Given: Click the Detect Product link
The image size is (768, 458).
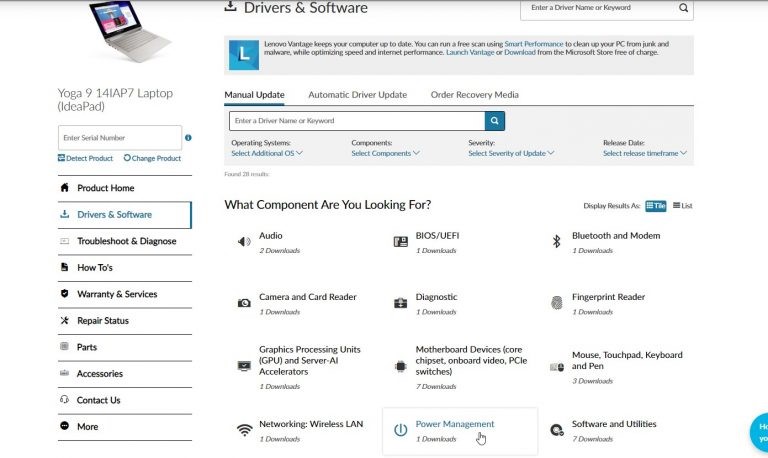Looking at the screenshot, I should coord(86,158).
